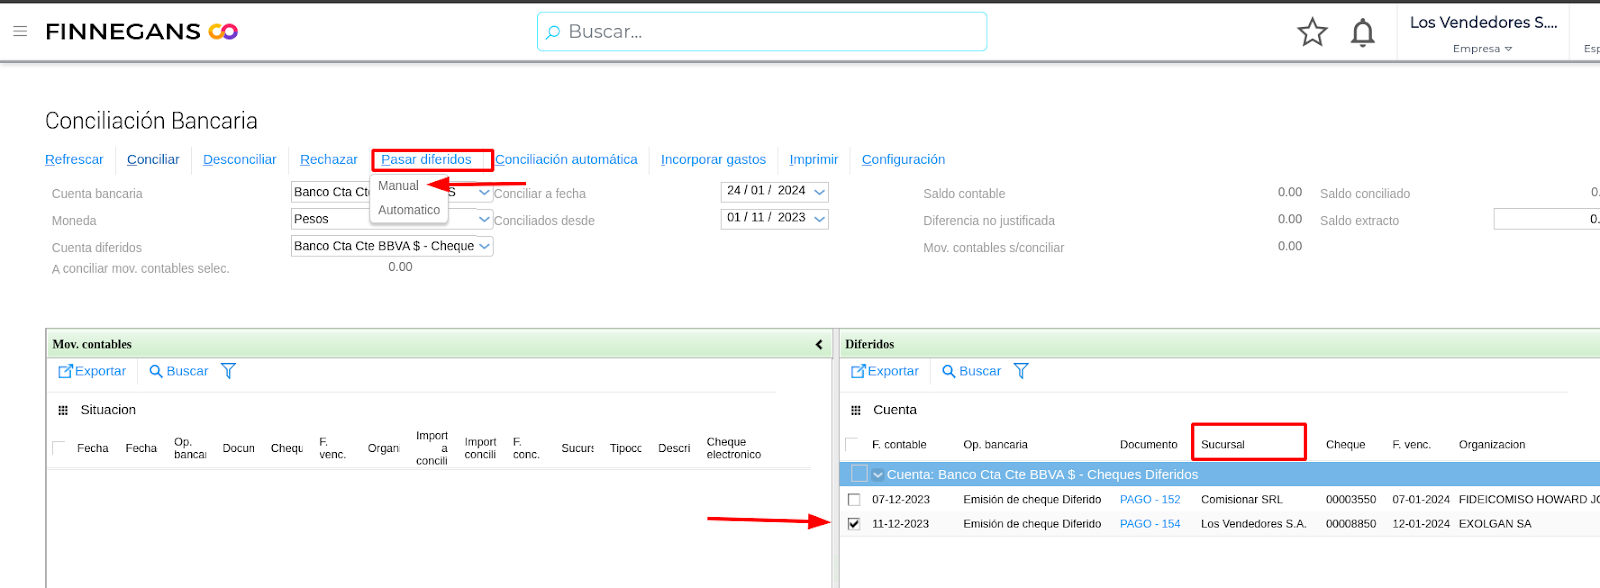Click Situacion grouping label

pyautogui.click(x=108, y=410)
